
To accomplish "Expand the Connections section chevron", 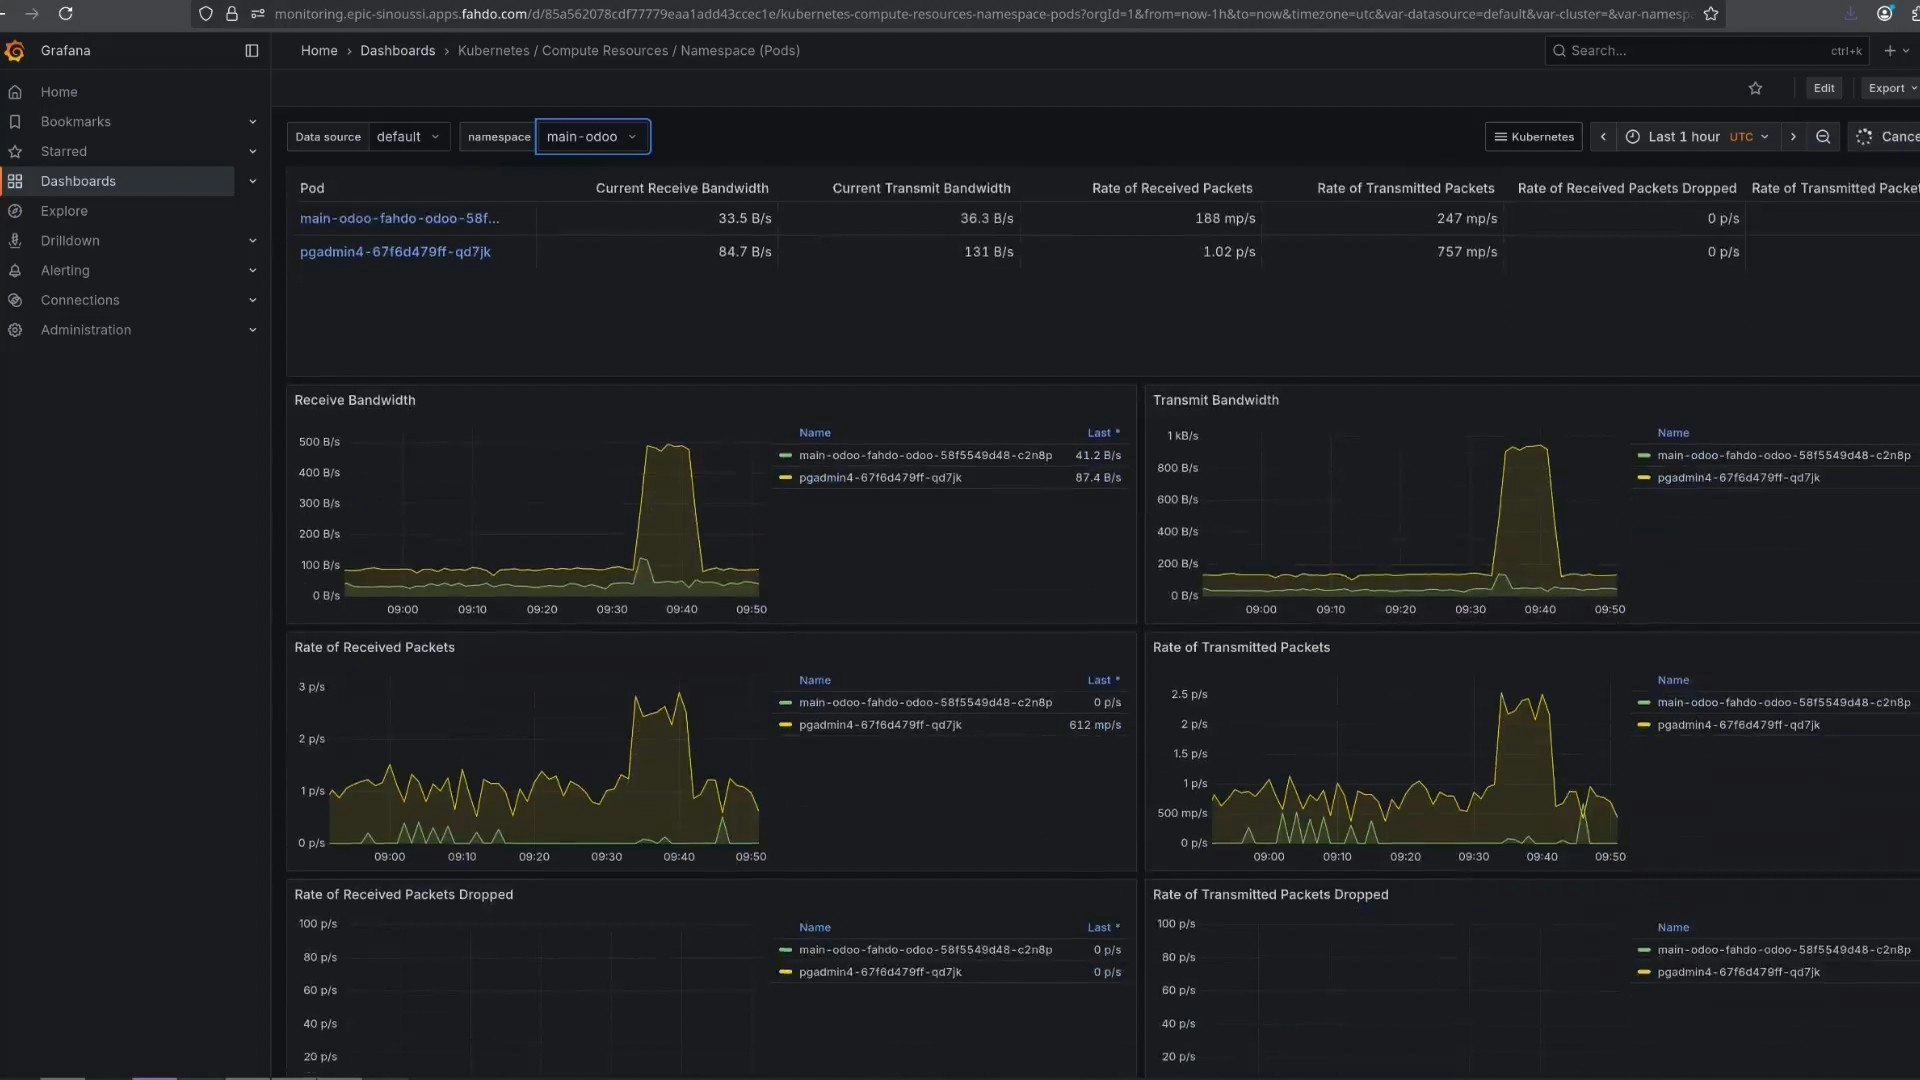I will 252,301.
